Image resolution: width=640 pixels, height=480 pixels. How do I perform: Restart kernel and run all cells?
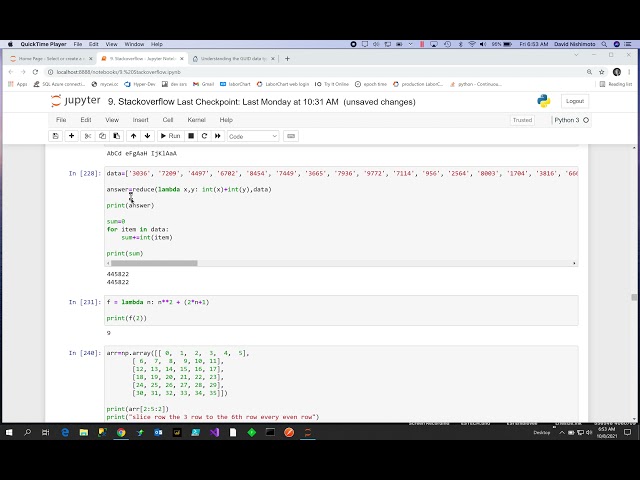[x=218, y=136]
